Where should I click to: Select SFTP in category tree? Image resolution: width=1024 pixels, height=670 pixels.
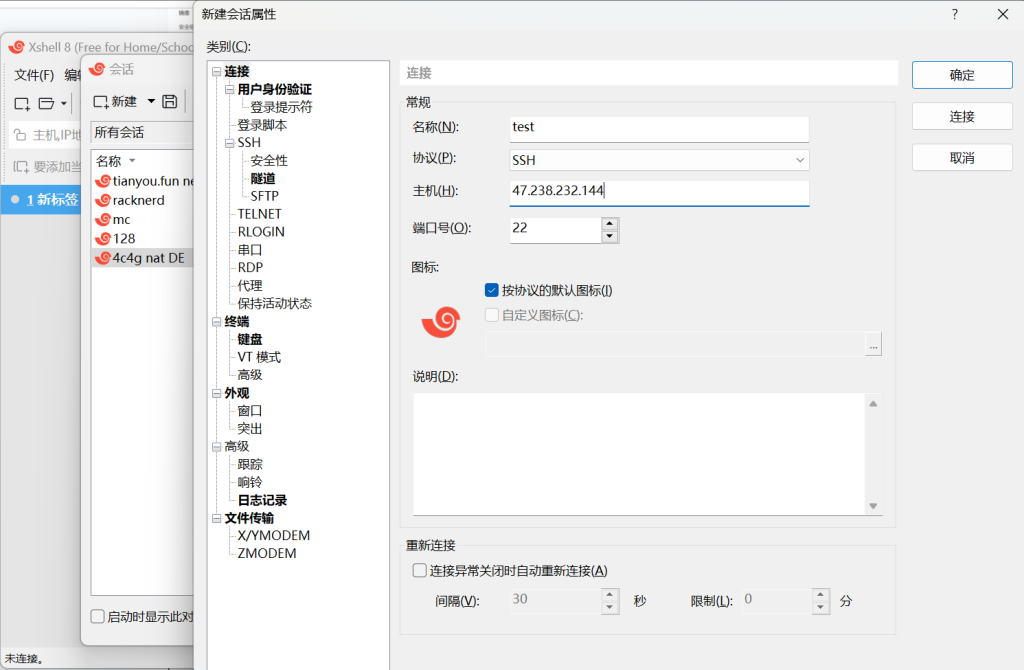(264, 196)
